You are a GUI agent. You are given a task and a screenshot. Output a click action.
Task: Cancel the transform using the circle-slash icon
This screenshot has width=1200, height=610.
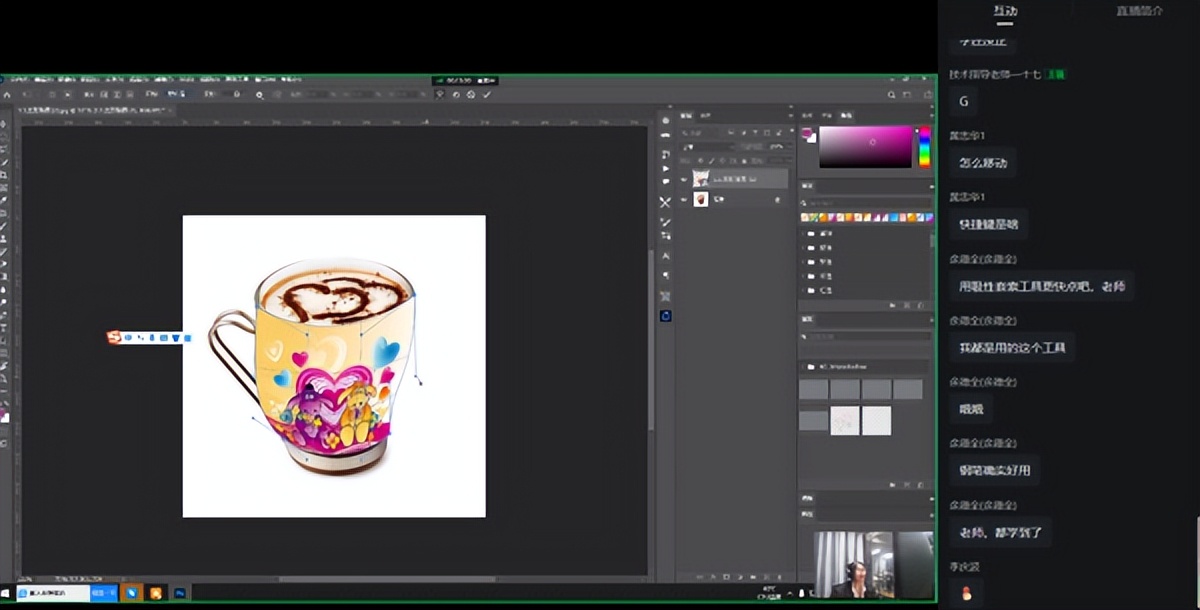pos(456,94)
